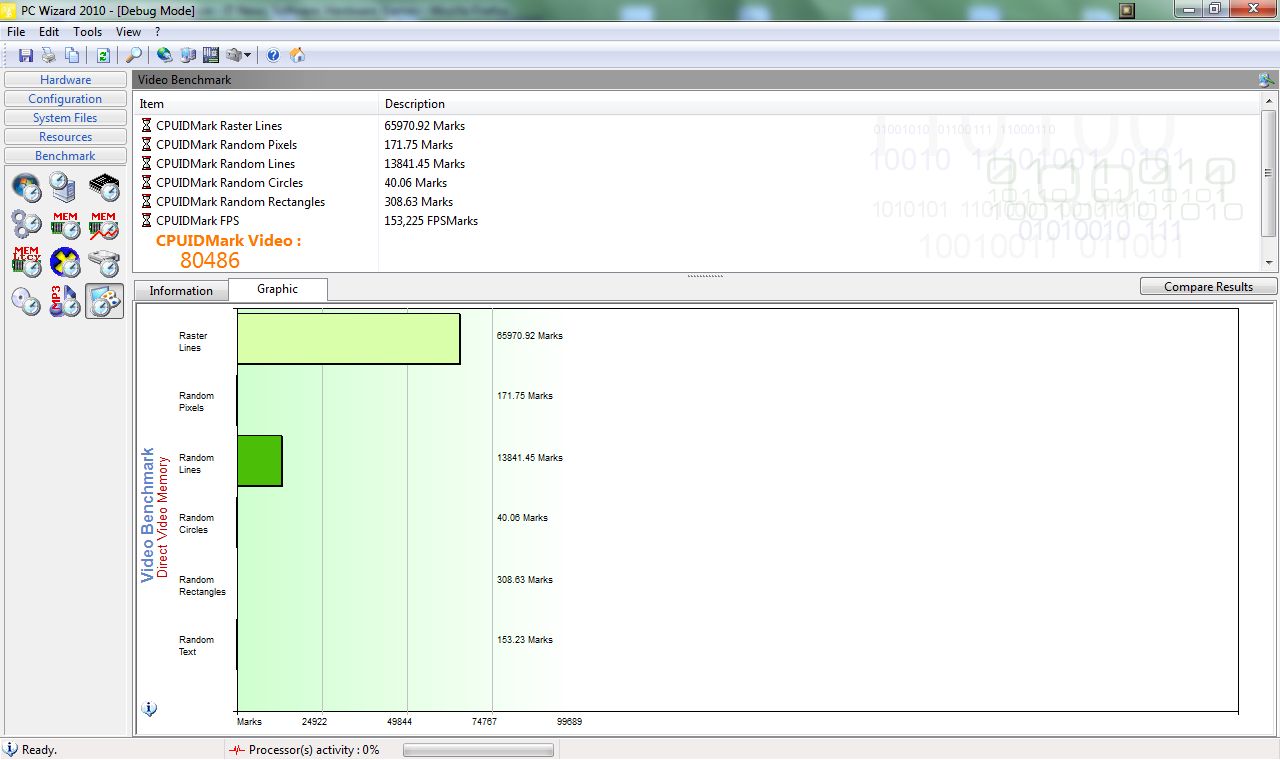Click the Item column header
Screen dimensions: 1280x760
(x=256, y=104)
